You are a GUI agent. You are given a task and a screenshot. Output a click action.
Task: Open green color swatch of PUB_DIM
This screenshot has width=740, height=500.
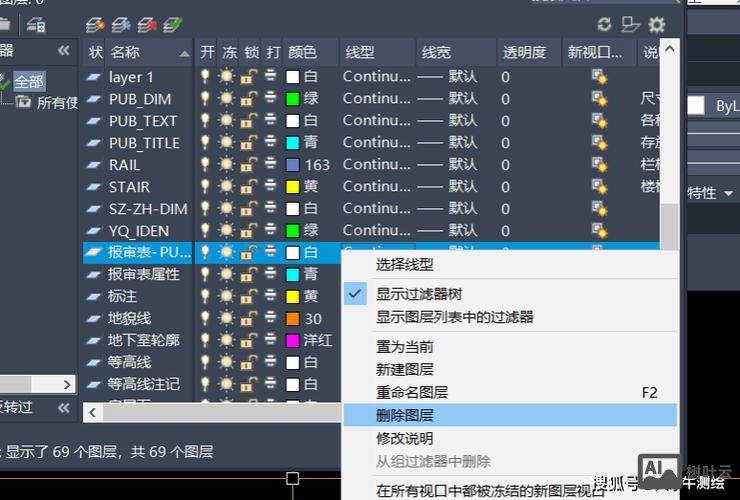tap(293, 99)
